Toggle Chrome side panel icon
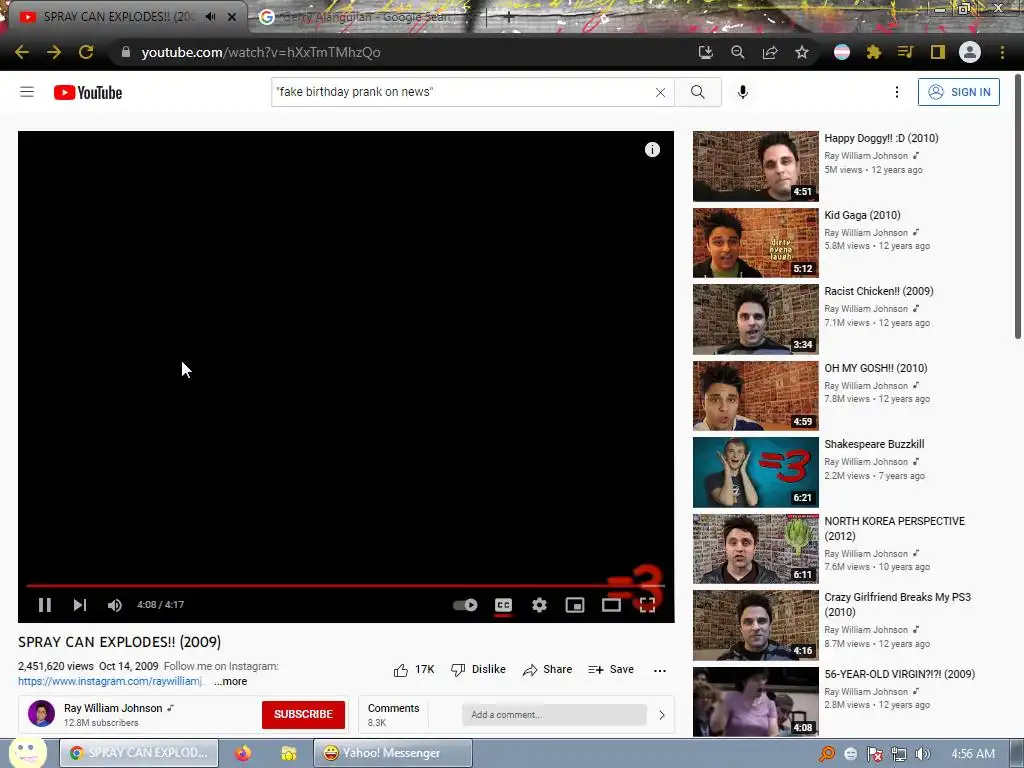Screen dimensions: 1024x768 (x=938, y=52)
